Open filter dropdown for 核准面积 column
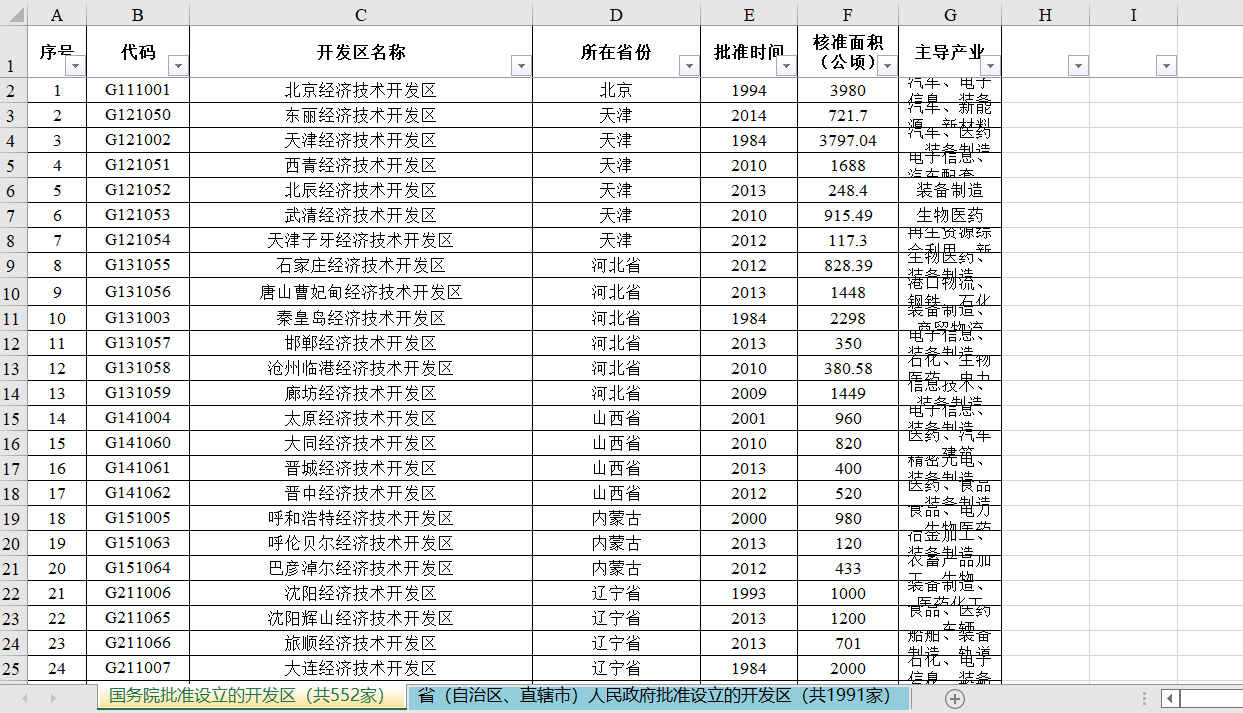 click(887, 65)
